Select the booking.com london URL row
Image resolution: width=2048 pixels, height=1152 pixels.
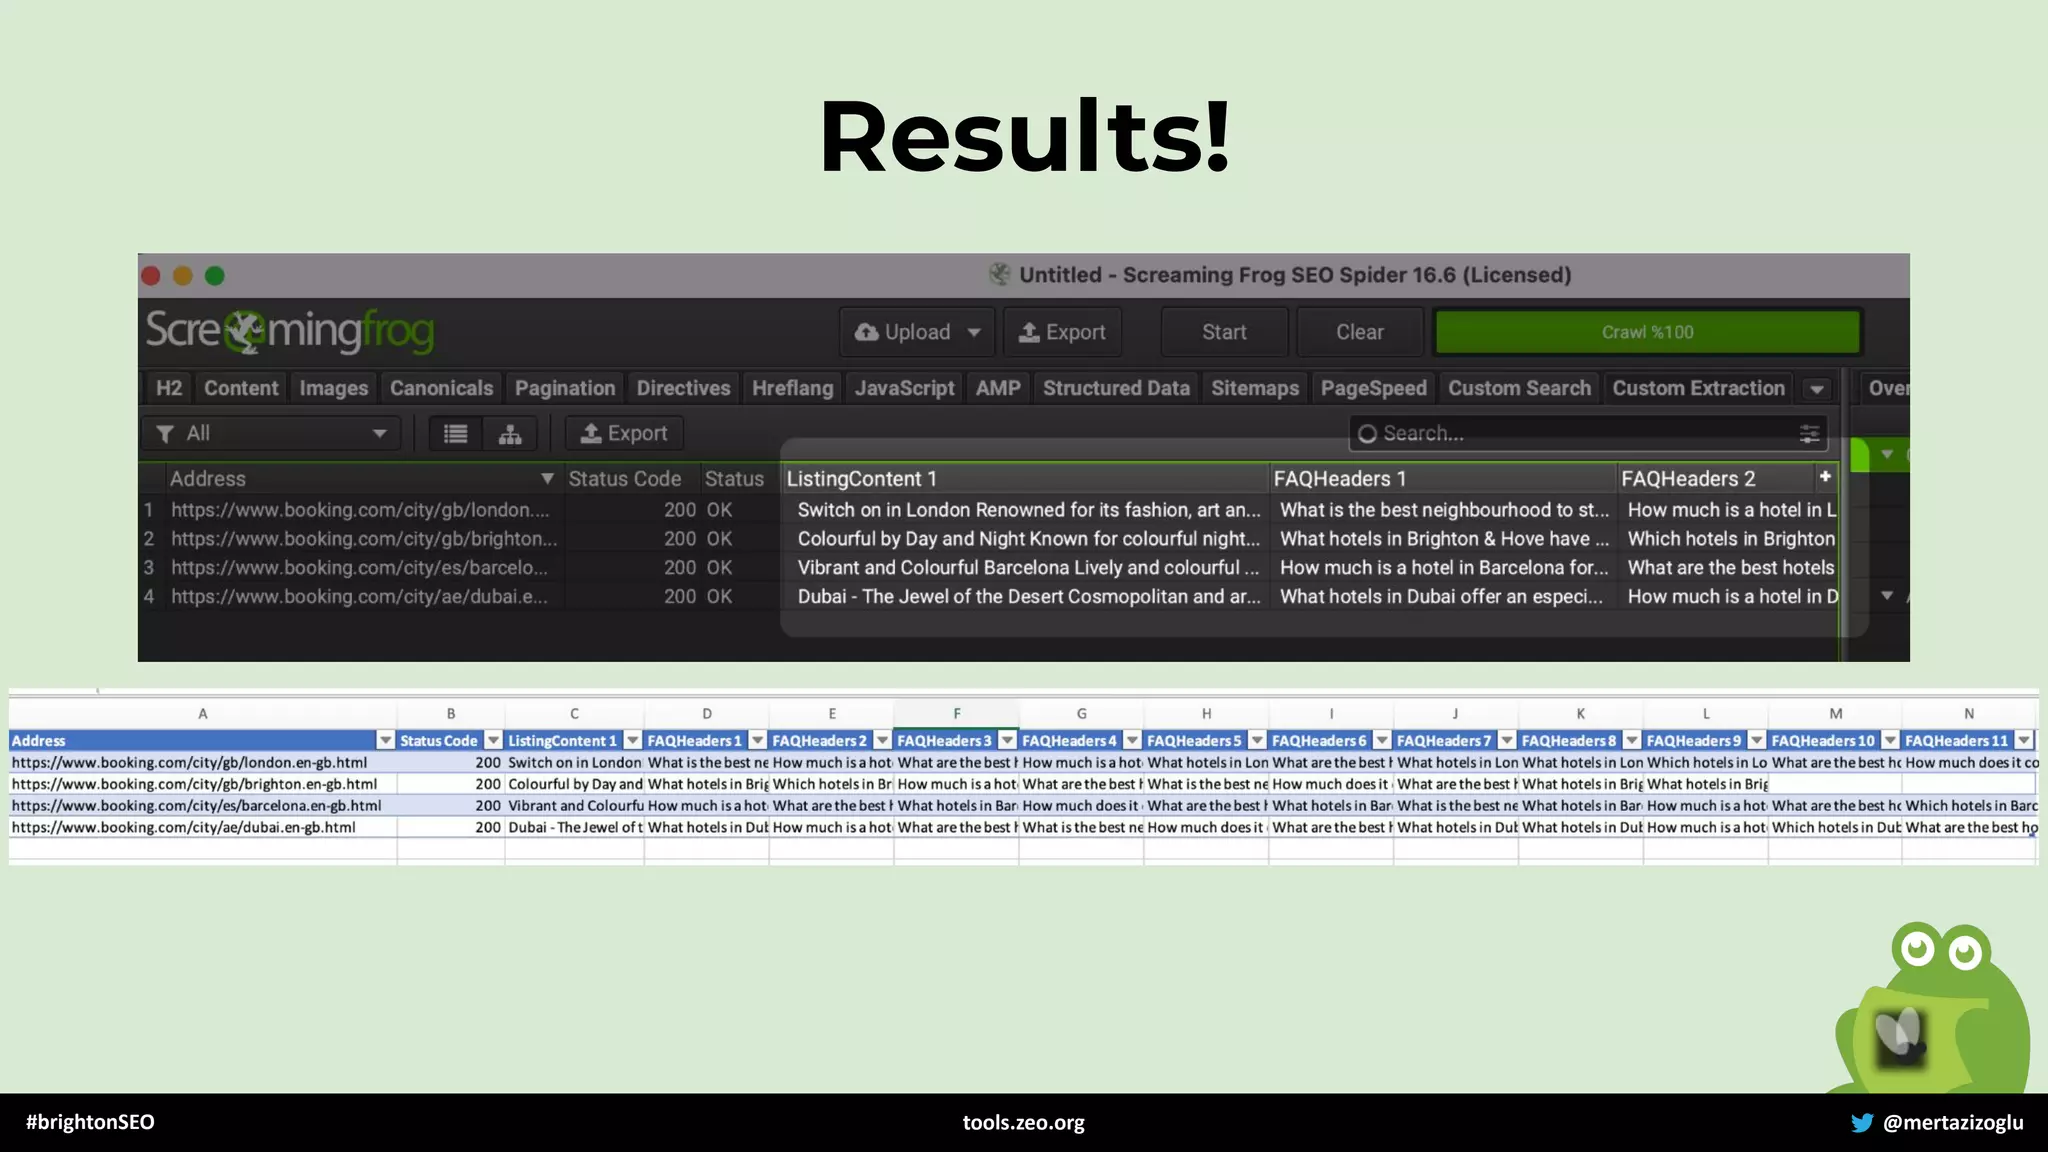pyautogui.click(x=360, y=510)
